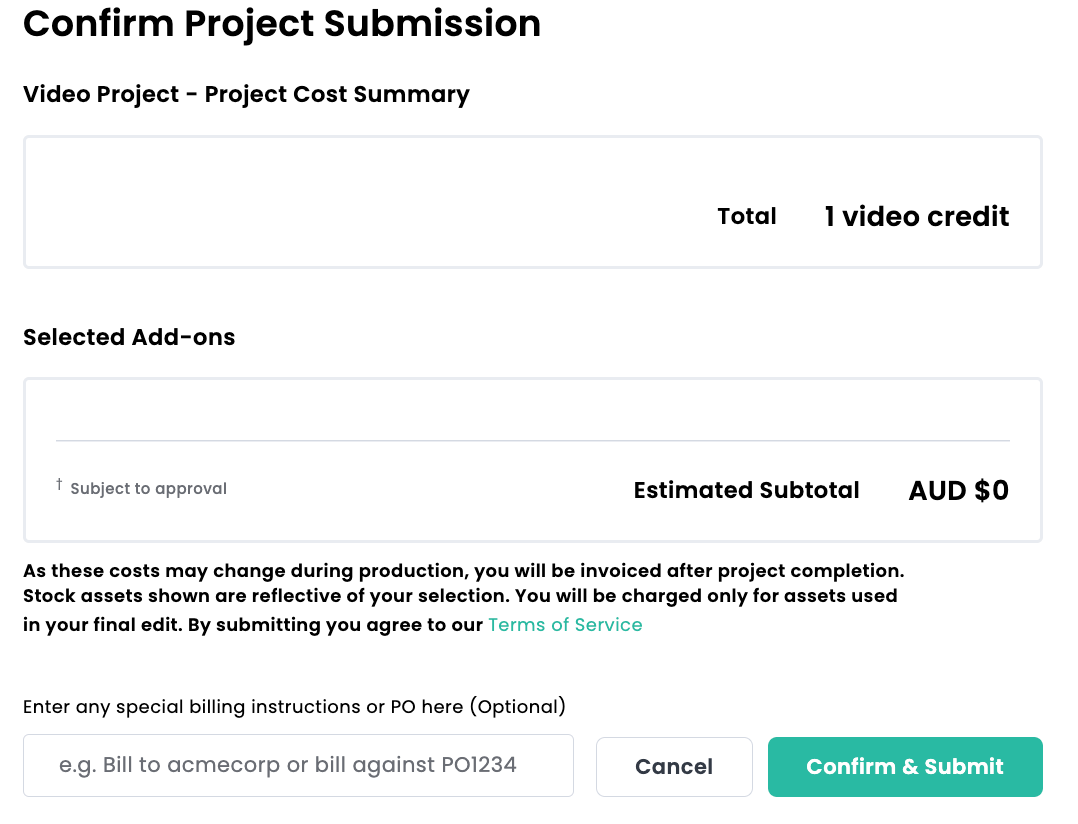Click the divider line in add-ons box
1078x824 pixels.
[533, 441]
